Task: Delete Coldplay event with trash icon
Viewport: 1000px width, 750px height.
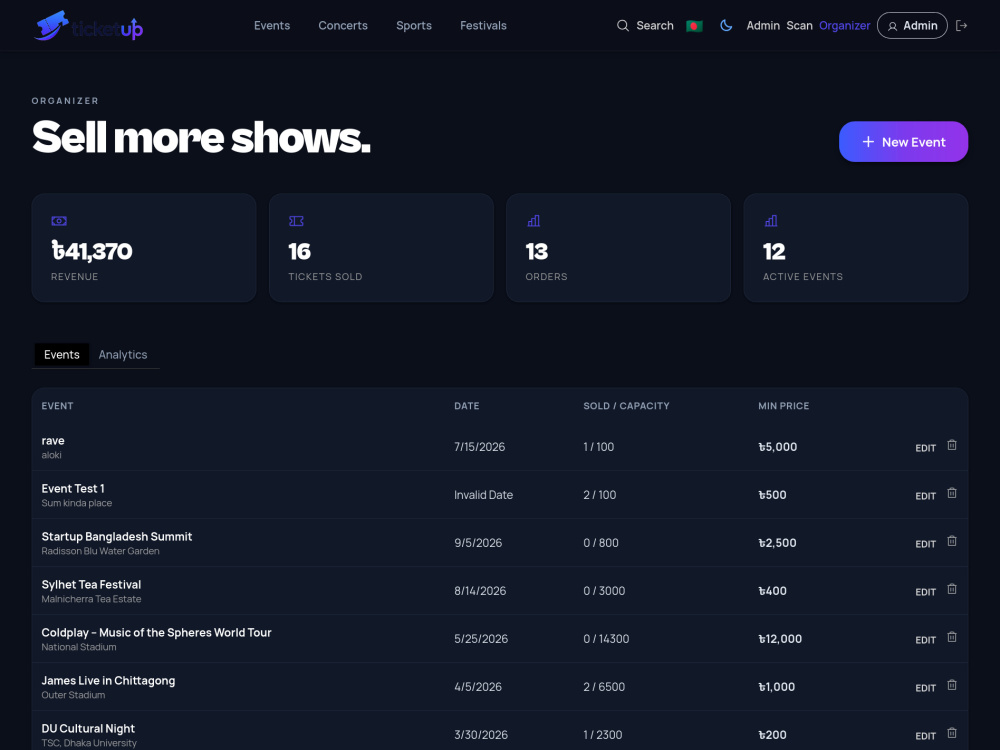Action: tap(952, 637)
